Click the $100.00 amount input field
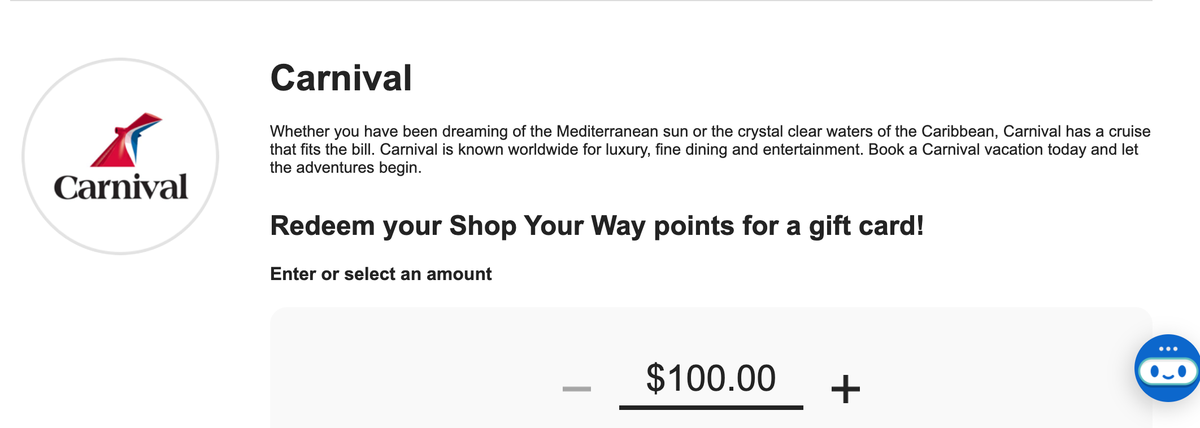The height and width of the screenshot is (428, 1200). coord(711,379)
